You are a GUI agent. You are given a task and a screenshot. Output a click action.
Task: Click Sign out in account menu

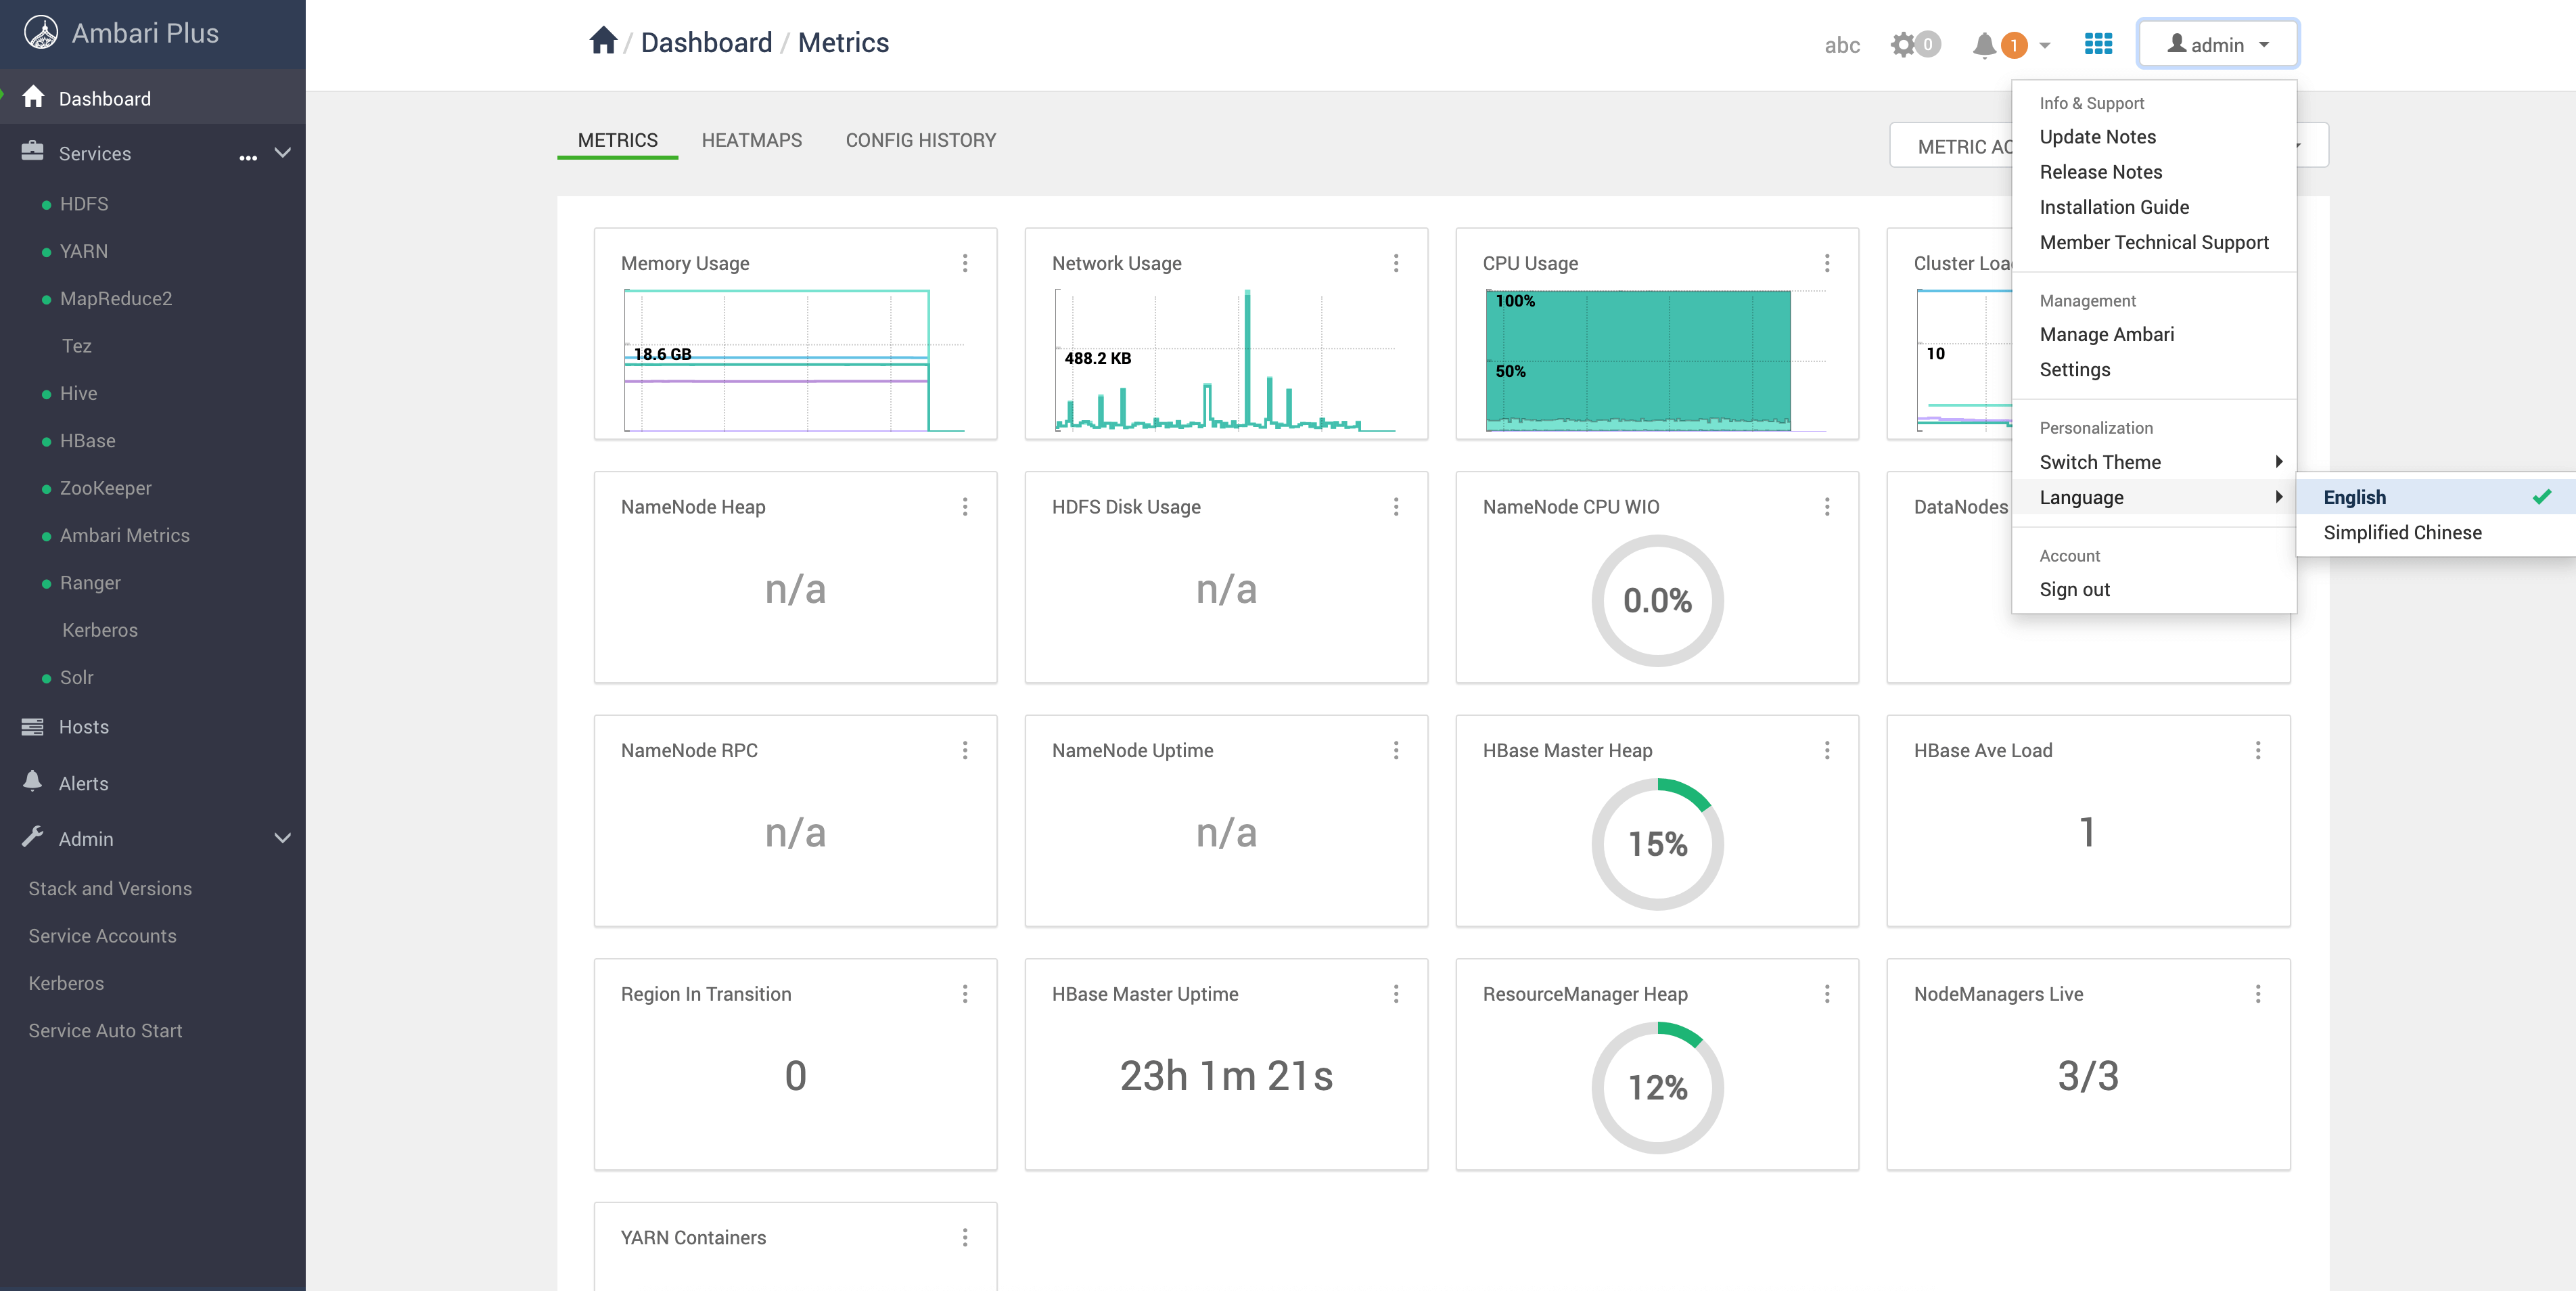pyautogui.click(x=2074, y=589)
